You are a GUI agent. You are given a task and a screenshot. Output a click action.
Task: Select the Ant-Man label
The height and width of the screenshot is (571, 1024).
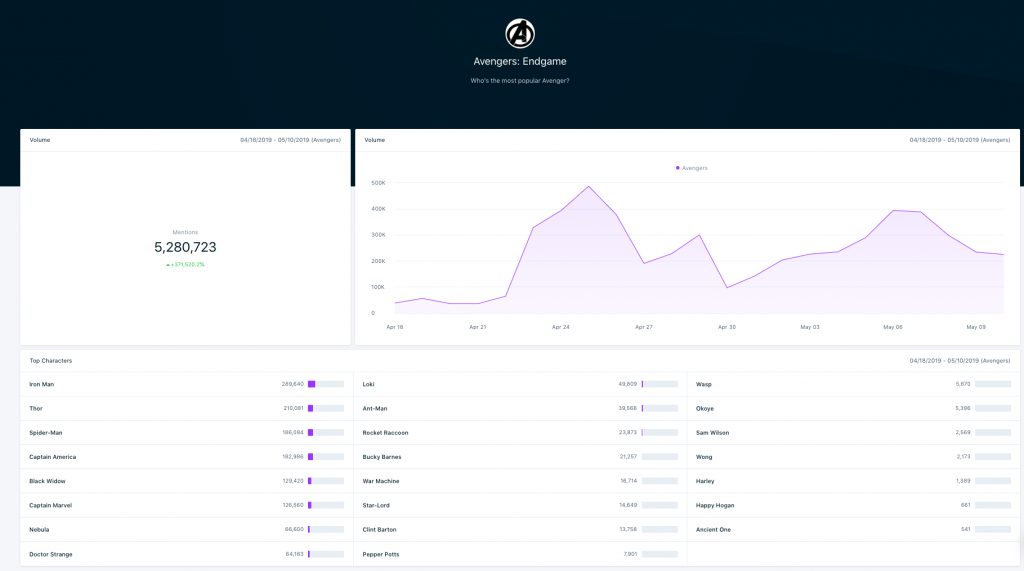375,408
